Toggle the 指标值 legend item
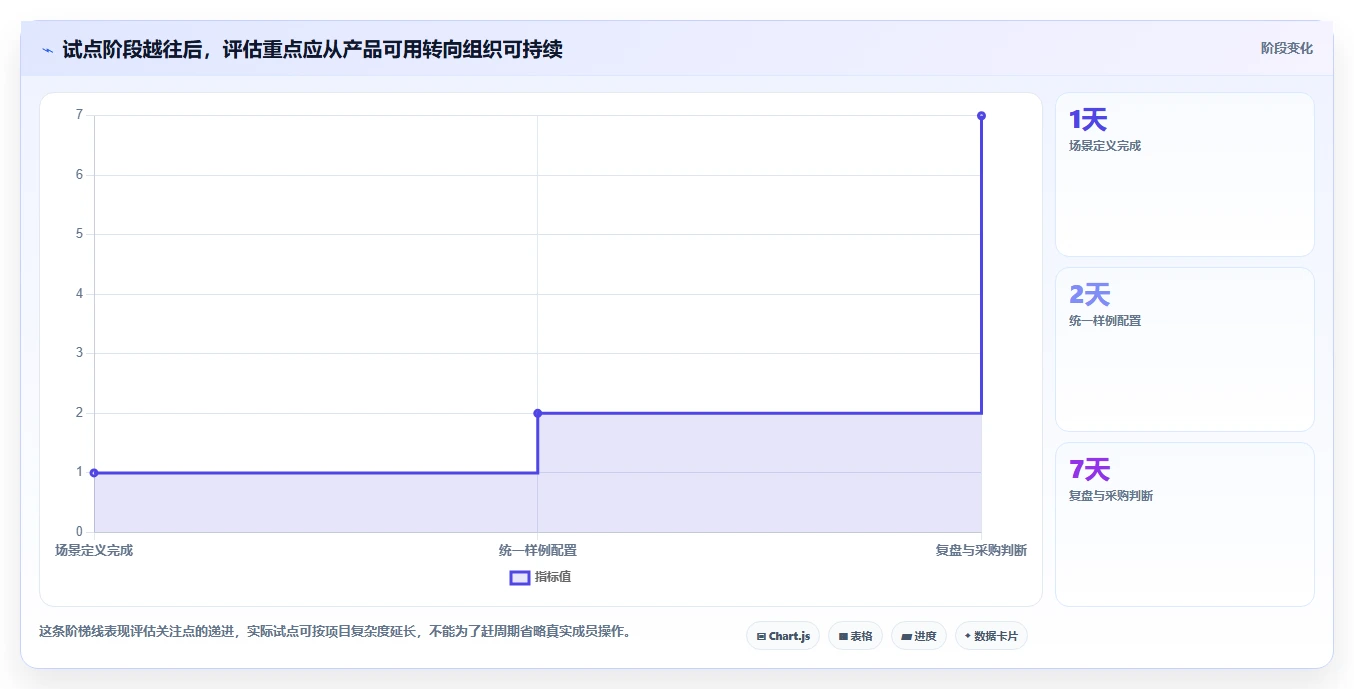Screen dimensions: 1354x689 [541, 577]
